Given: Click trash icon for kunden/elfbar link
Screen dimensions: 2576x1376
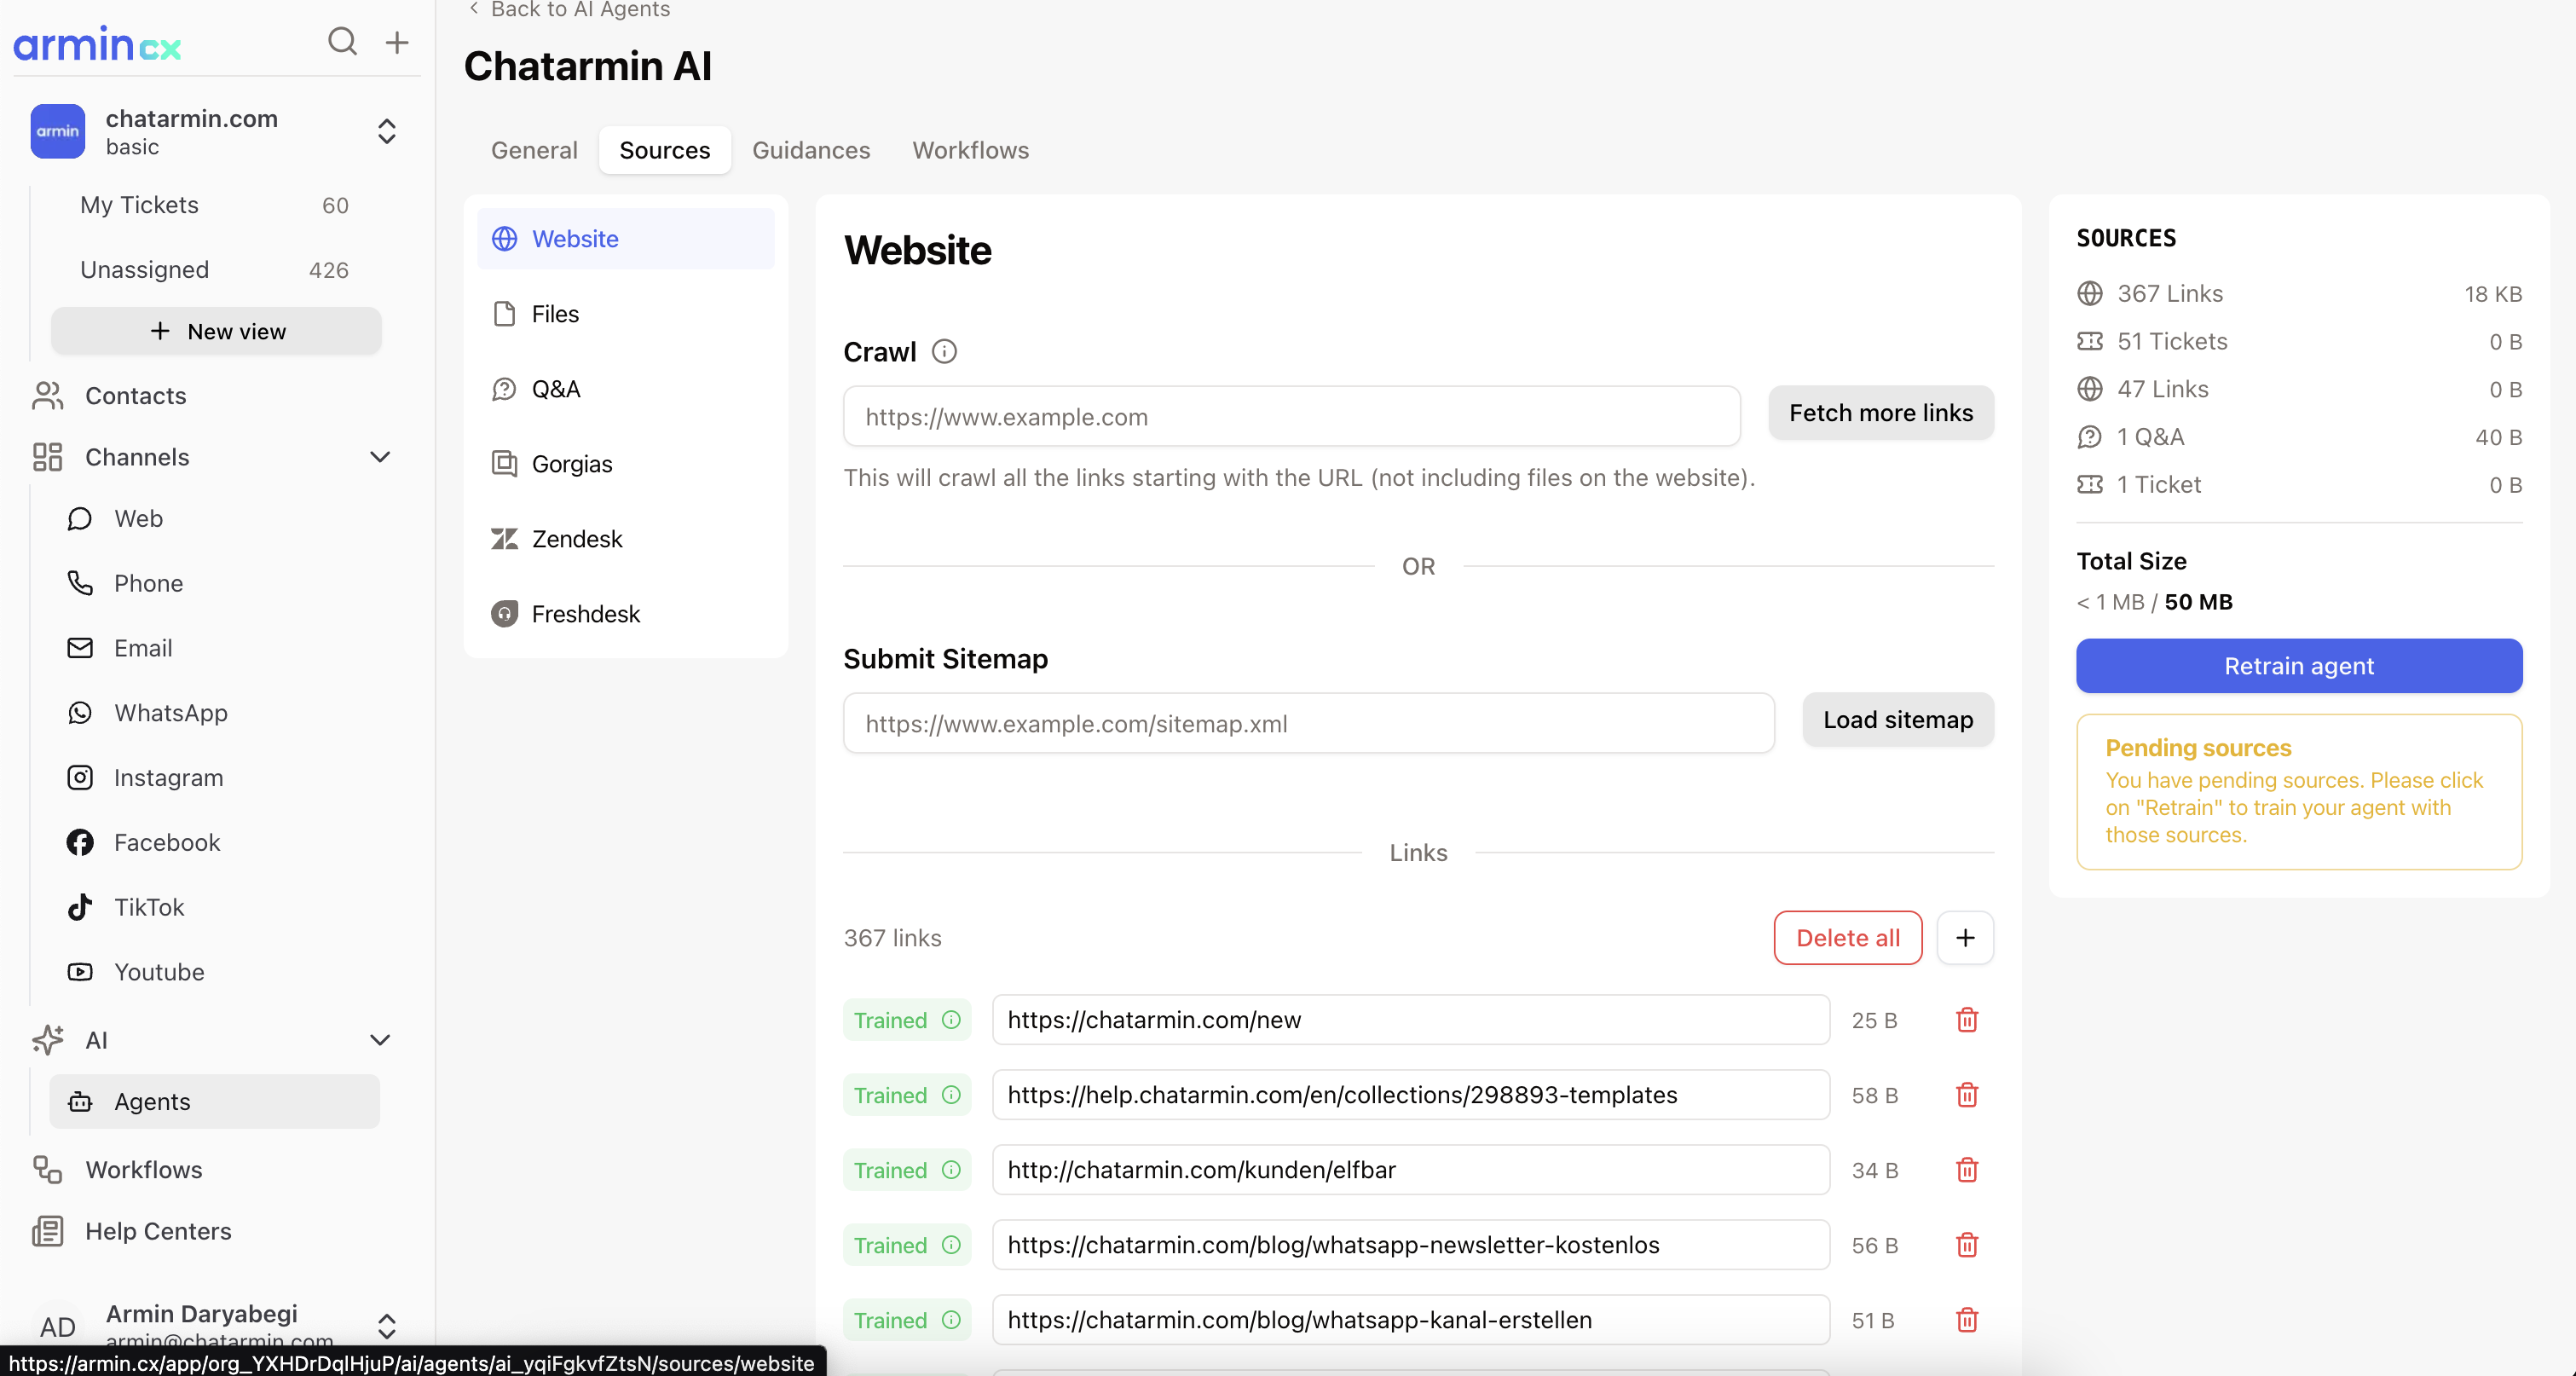Looking at the screenshot, I should pyautogui.click(x=1966, y=1170).
